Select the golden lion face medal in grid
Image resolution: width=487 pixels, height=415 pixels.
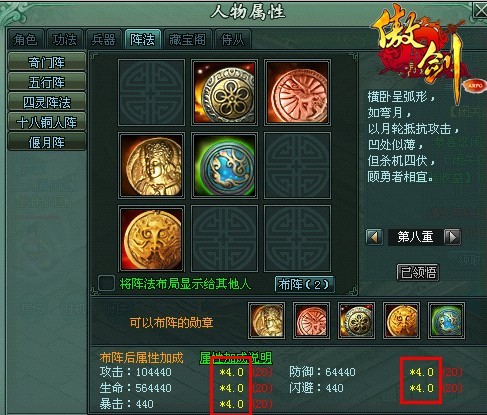pos(151,239)
